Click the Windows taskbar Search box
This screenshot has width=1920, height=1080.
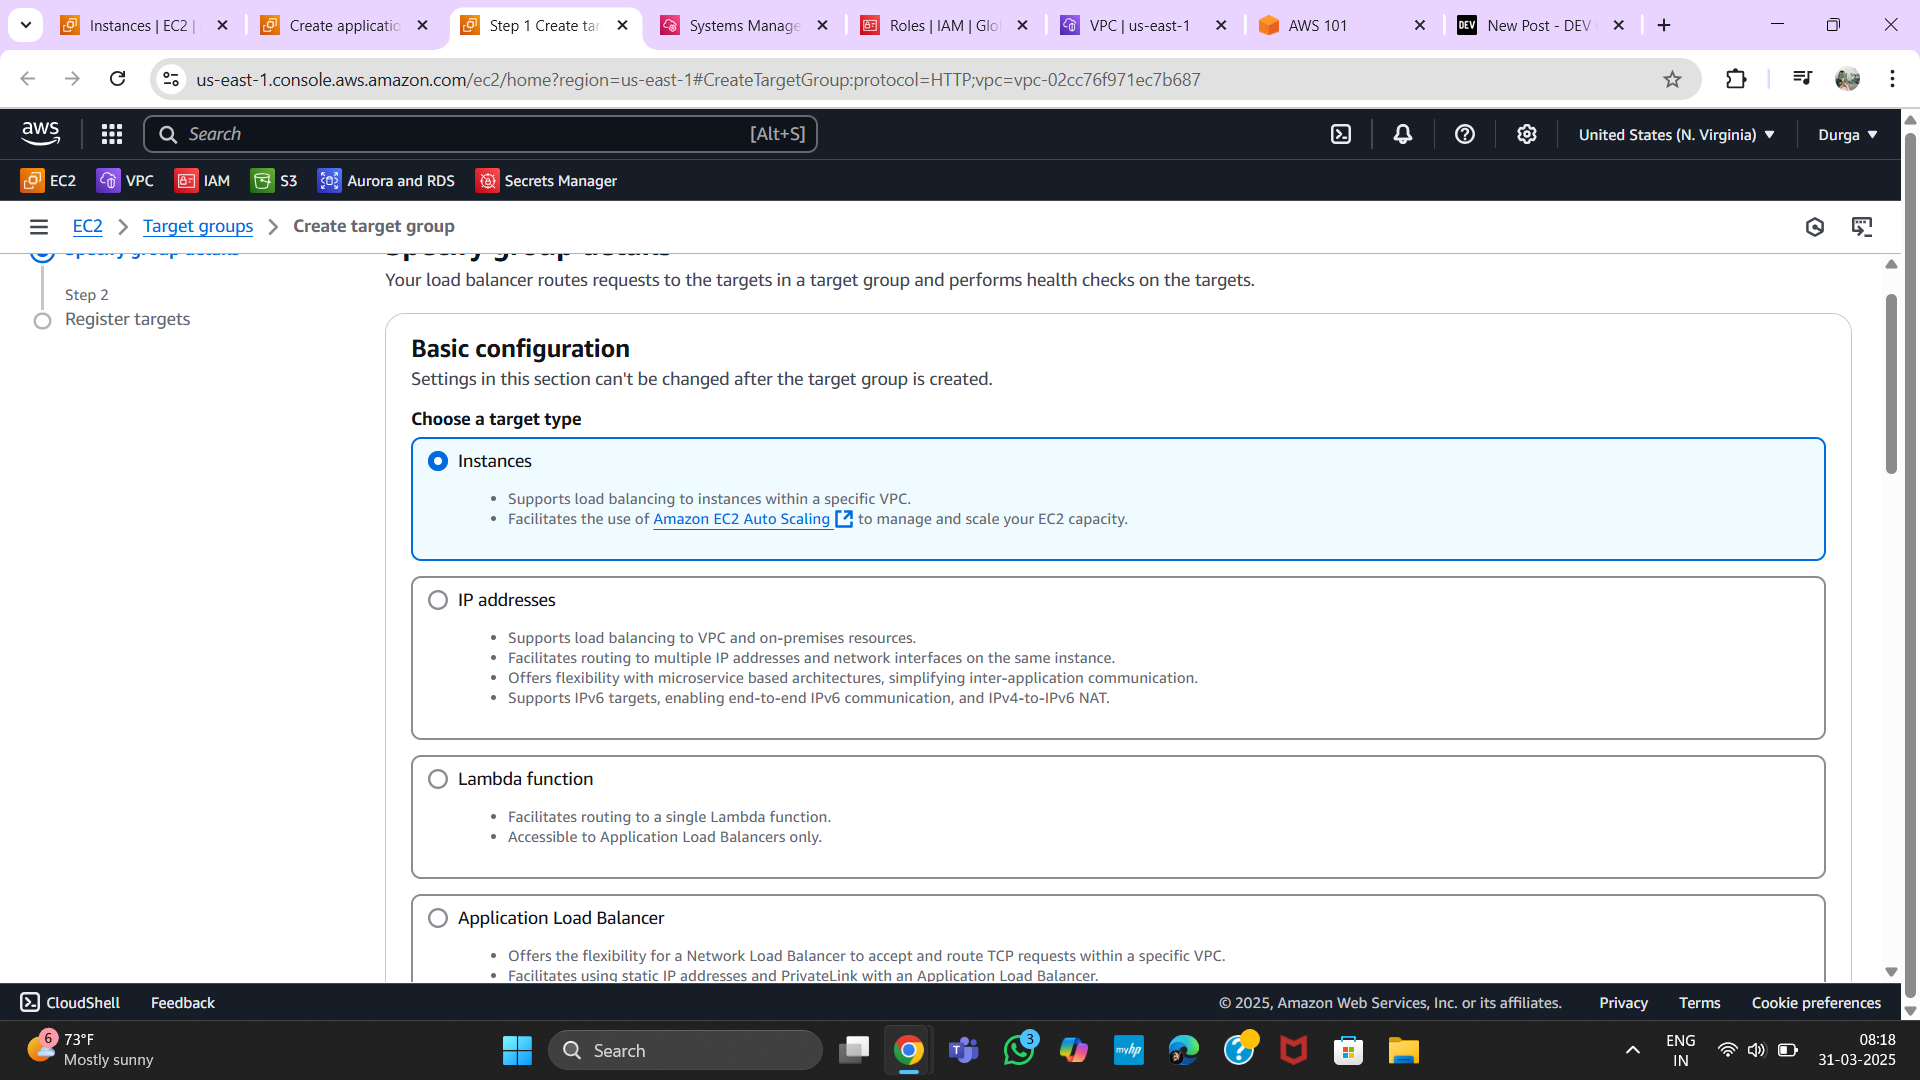click(x=686, y=1050)
